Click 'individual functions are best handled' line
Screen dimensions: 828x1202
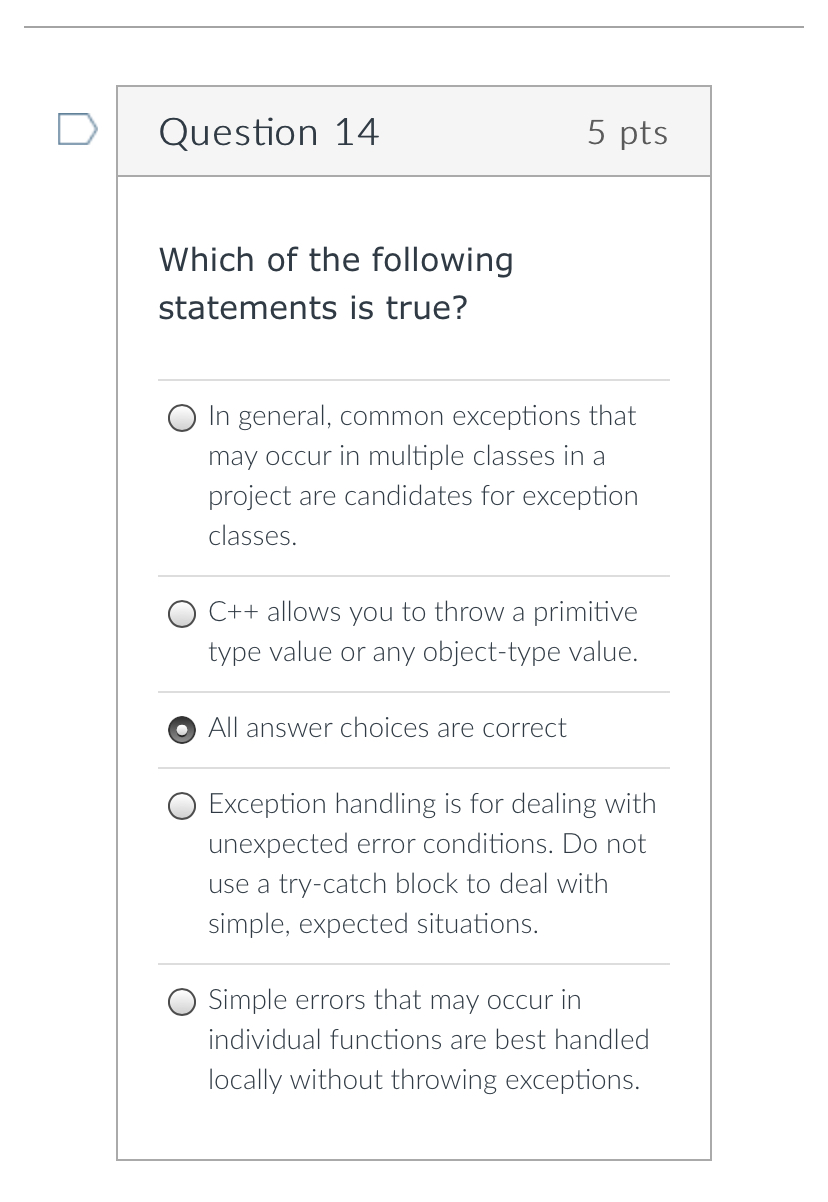428,1040
